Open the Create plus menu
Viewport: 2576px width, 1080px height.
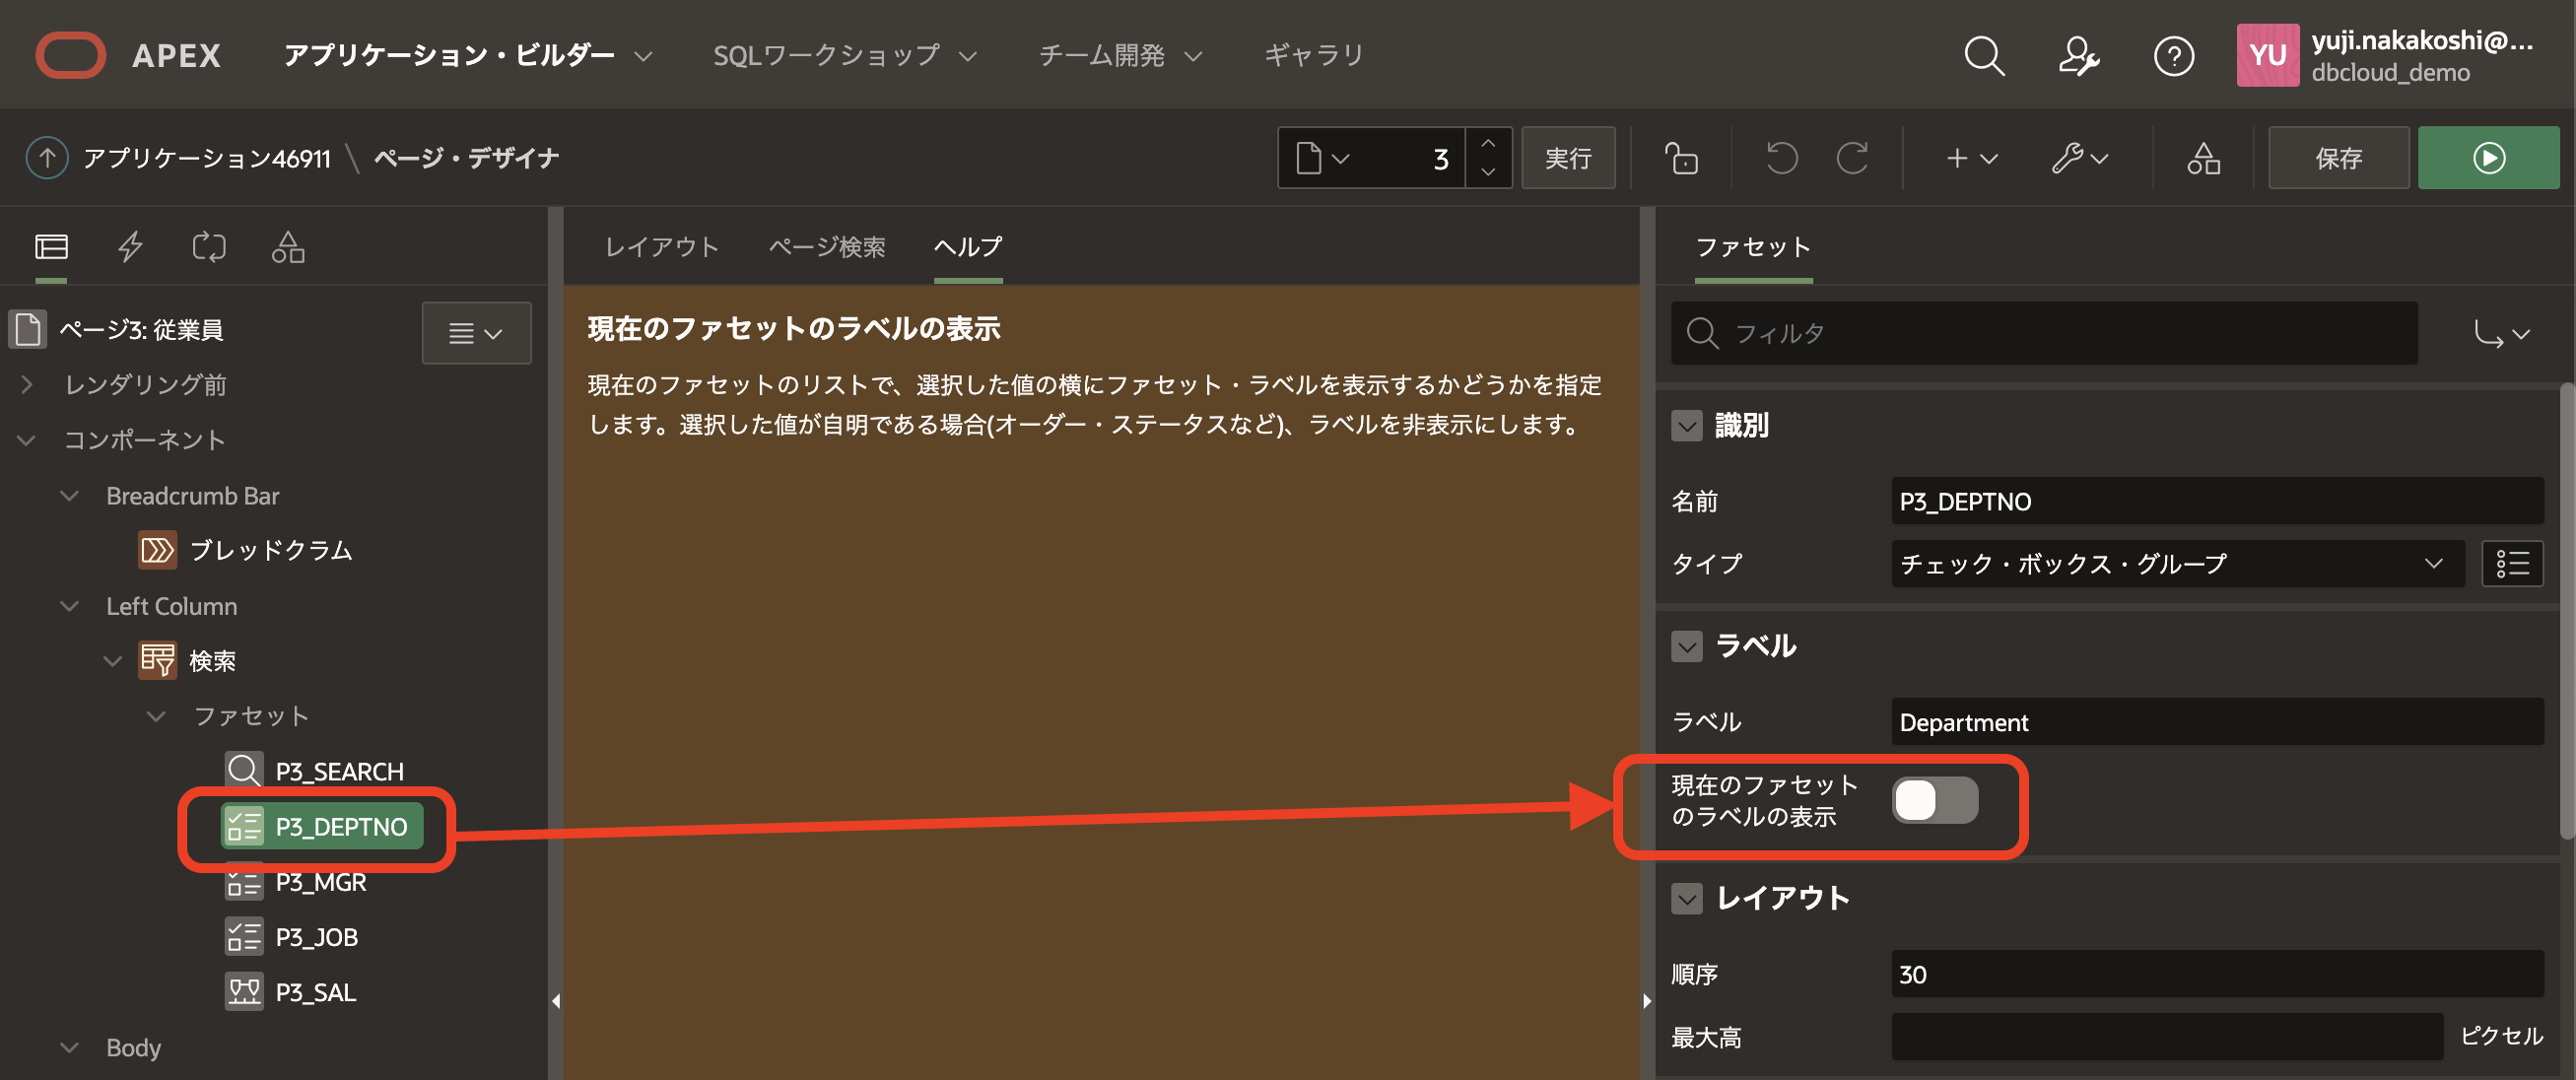tap(1971, 158)
